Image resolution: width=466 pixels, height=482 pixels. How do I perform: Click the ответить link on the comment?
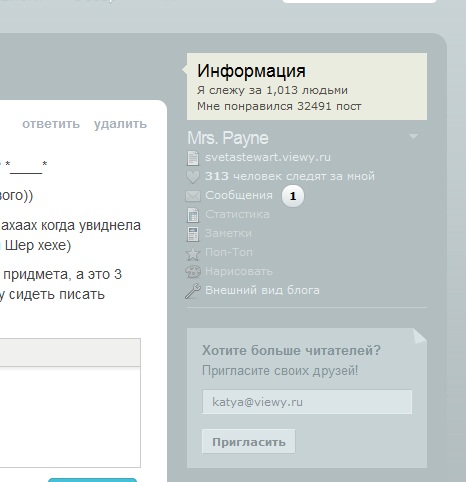point(51,124)
